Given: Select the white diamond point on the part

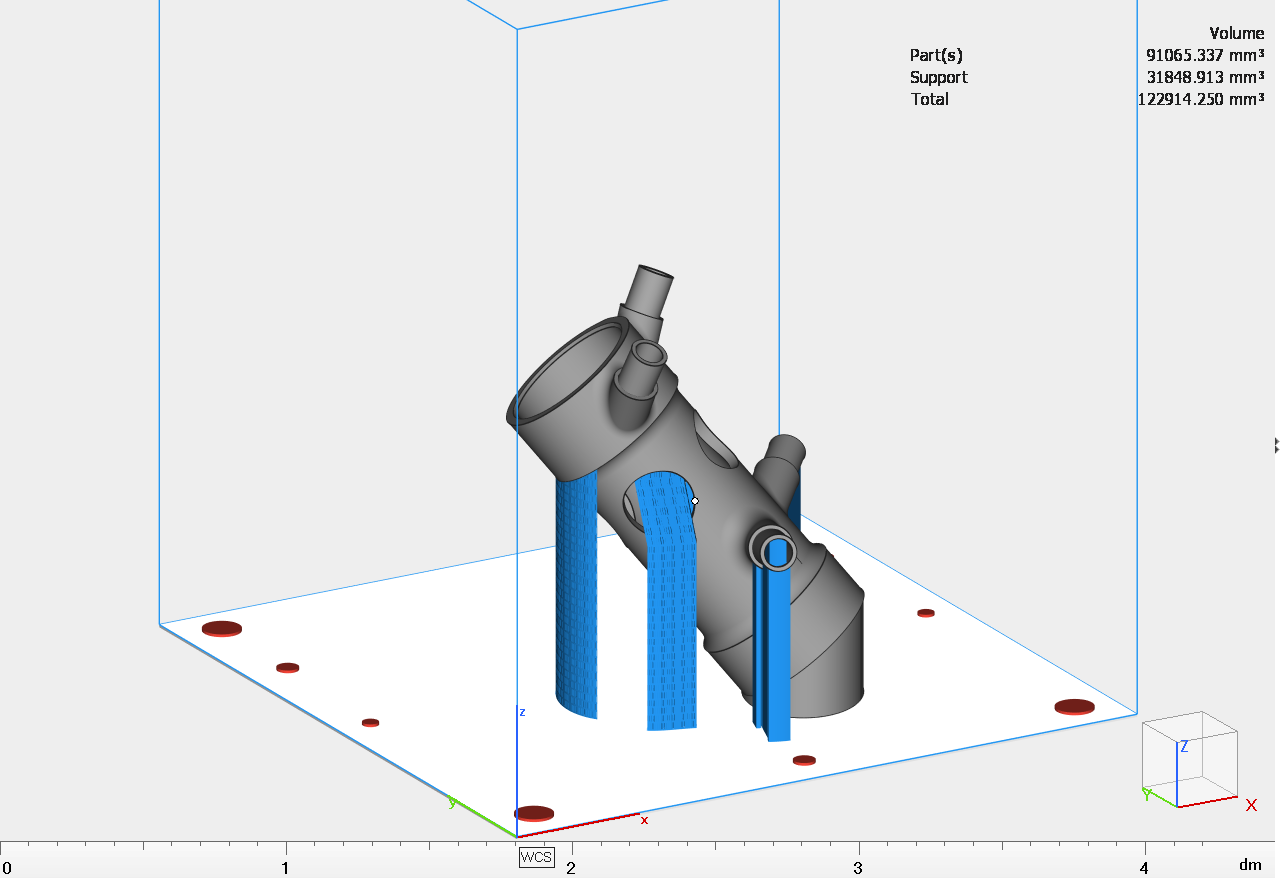Looking at the screenshot, I should coord(695,501).
